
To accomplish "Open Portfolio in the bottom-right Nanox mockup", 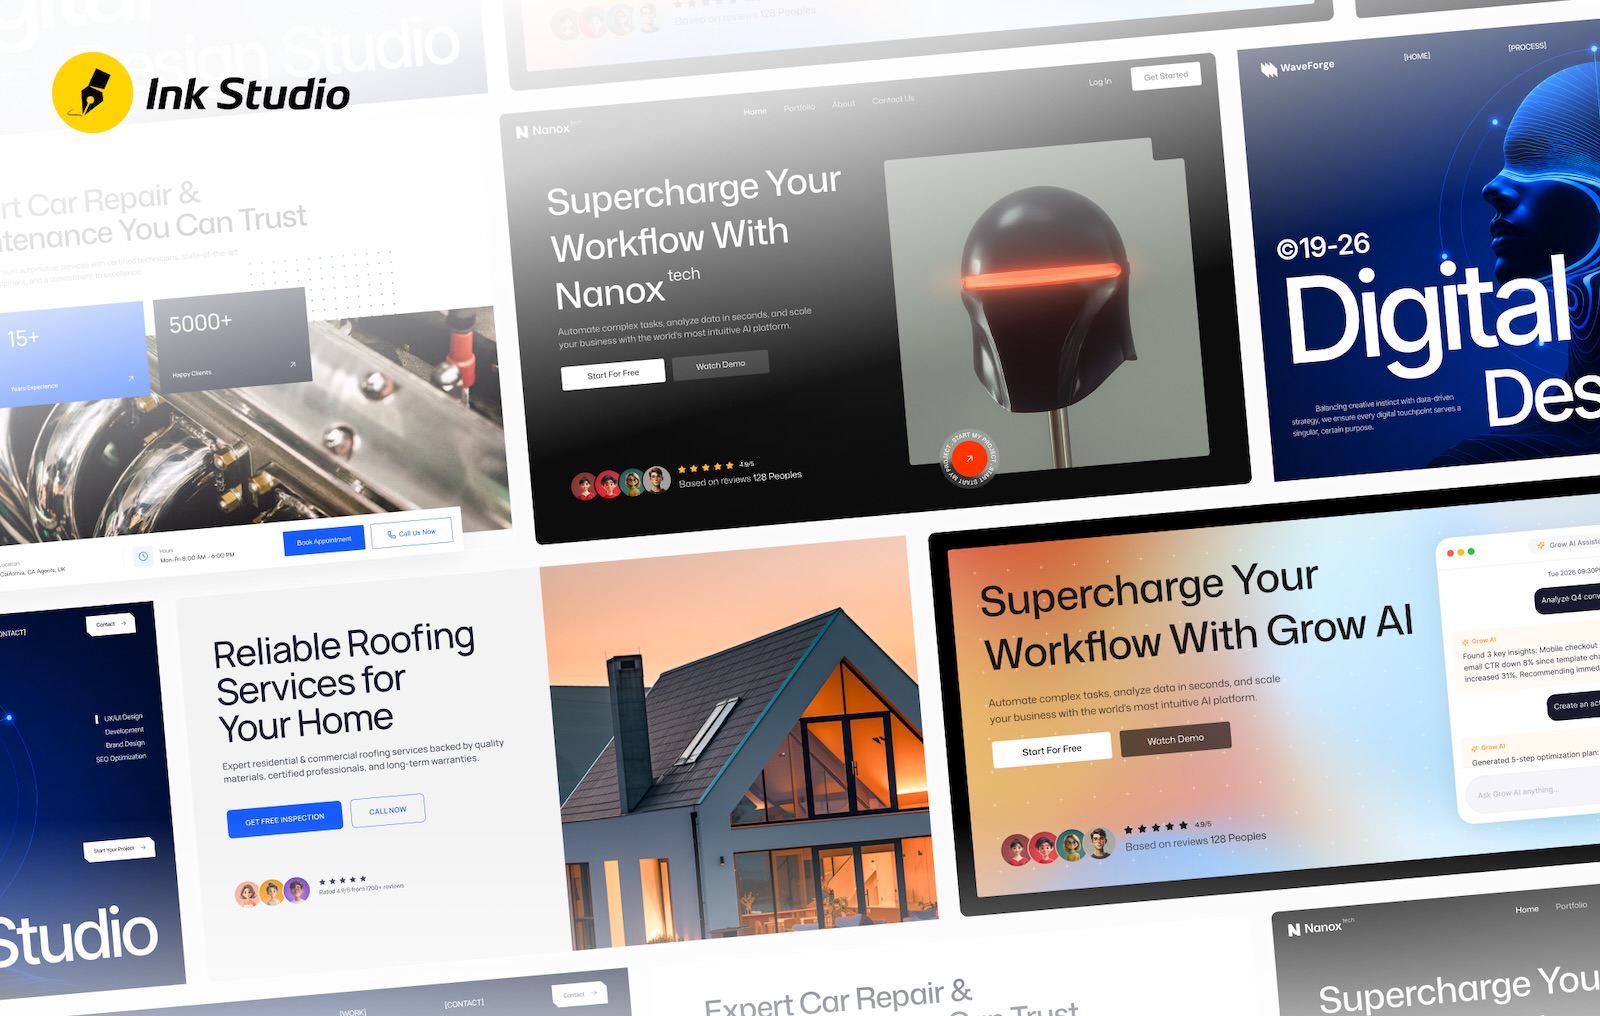I will [x=1571, y=906].
